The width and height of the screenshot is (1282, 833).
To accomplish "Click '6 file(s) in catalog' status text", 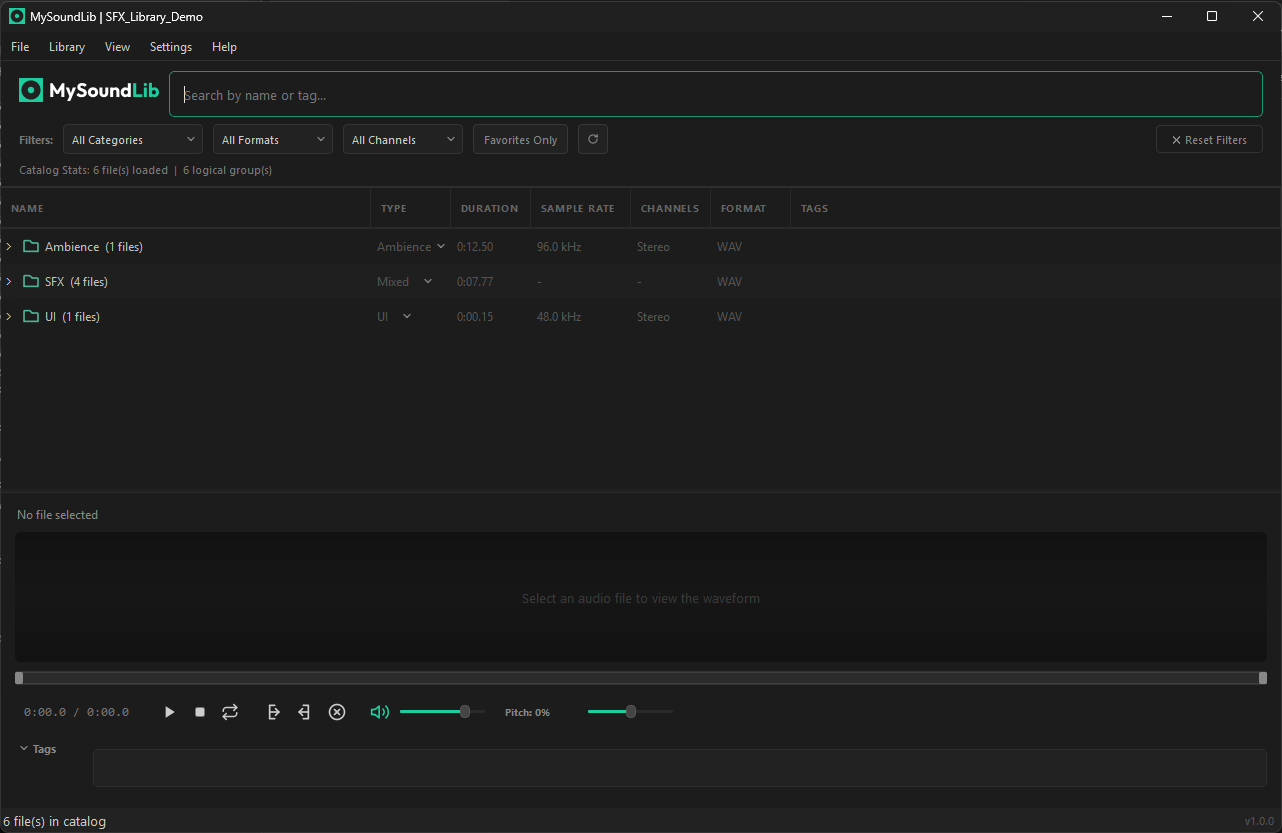I will tap(54, 822).
